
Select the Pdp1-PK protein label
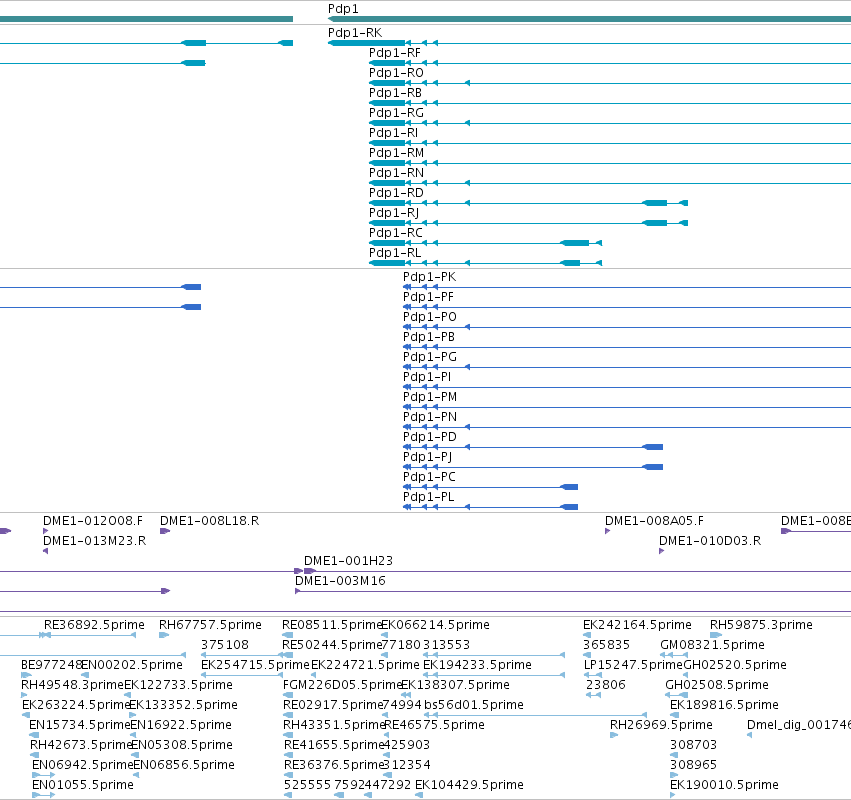[429, 277]
